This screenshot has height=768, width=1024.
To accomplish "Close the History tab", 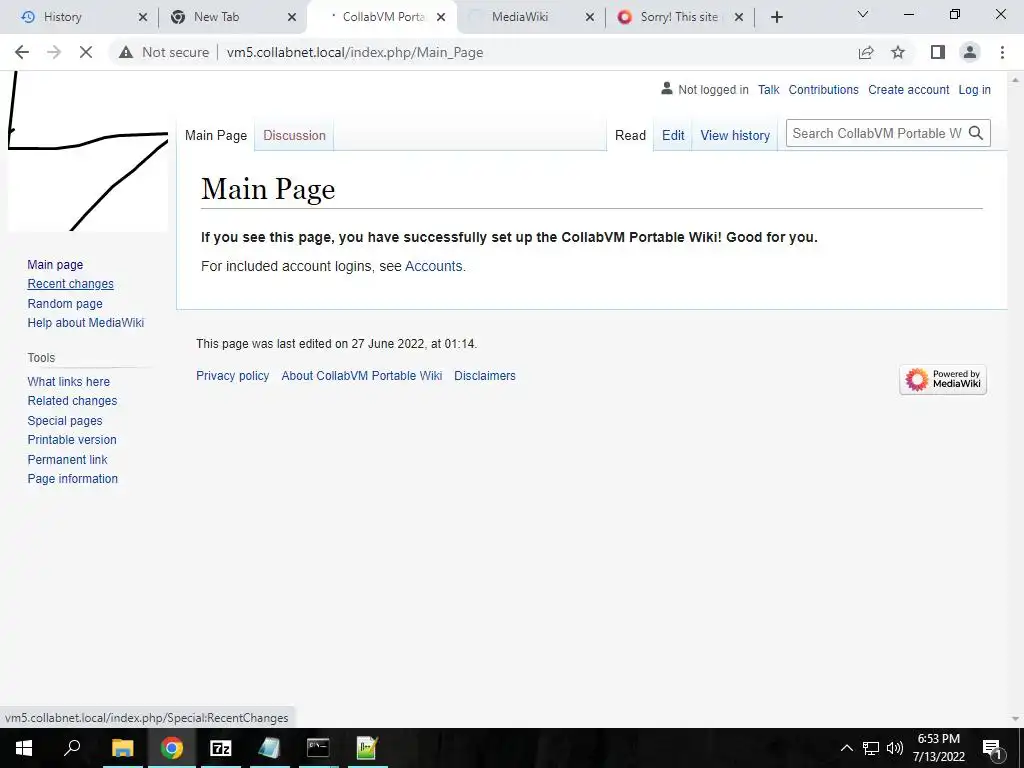I will [143, 17].
